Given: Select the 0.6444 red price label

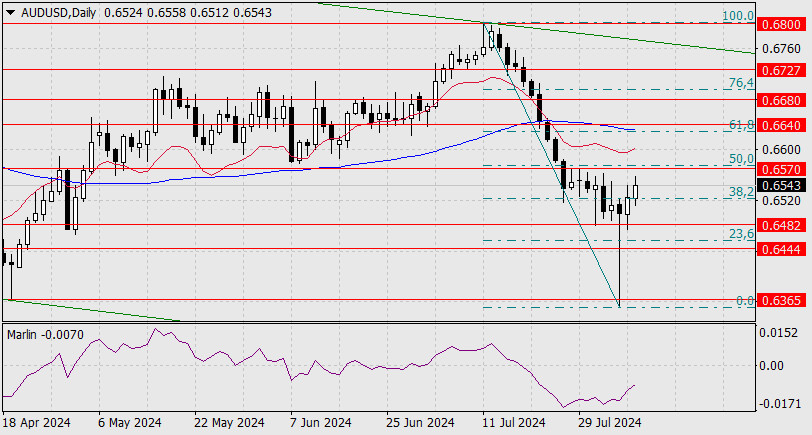Looking at the screenshot, I should [782, 249].
